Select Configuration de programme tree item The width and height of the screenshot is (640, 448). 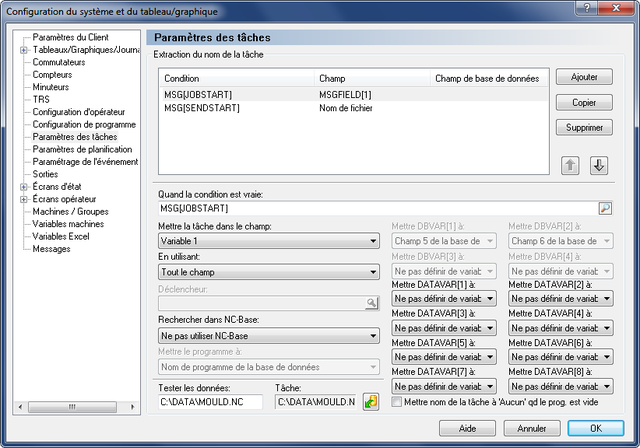[84, 124]
